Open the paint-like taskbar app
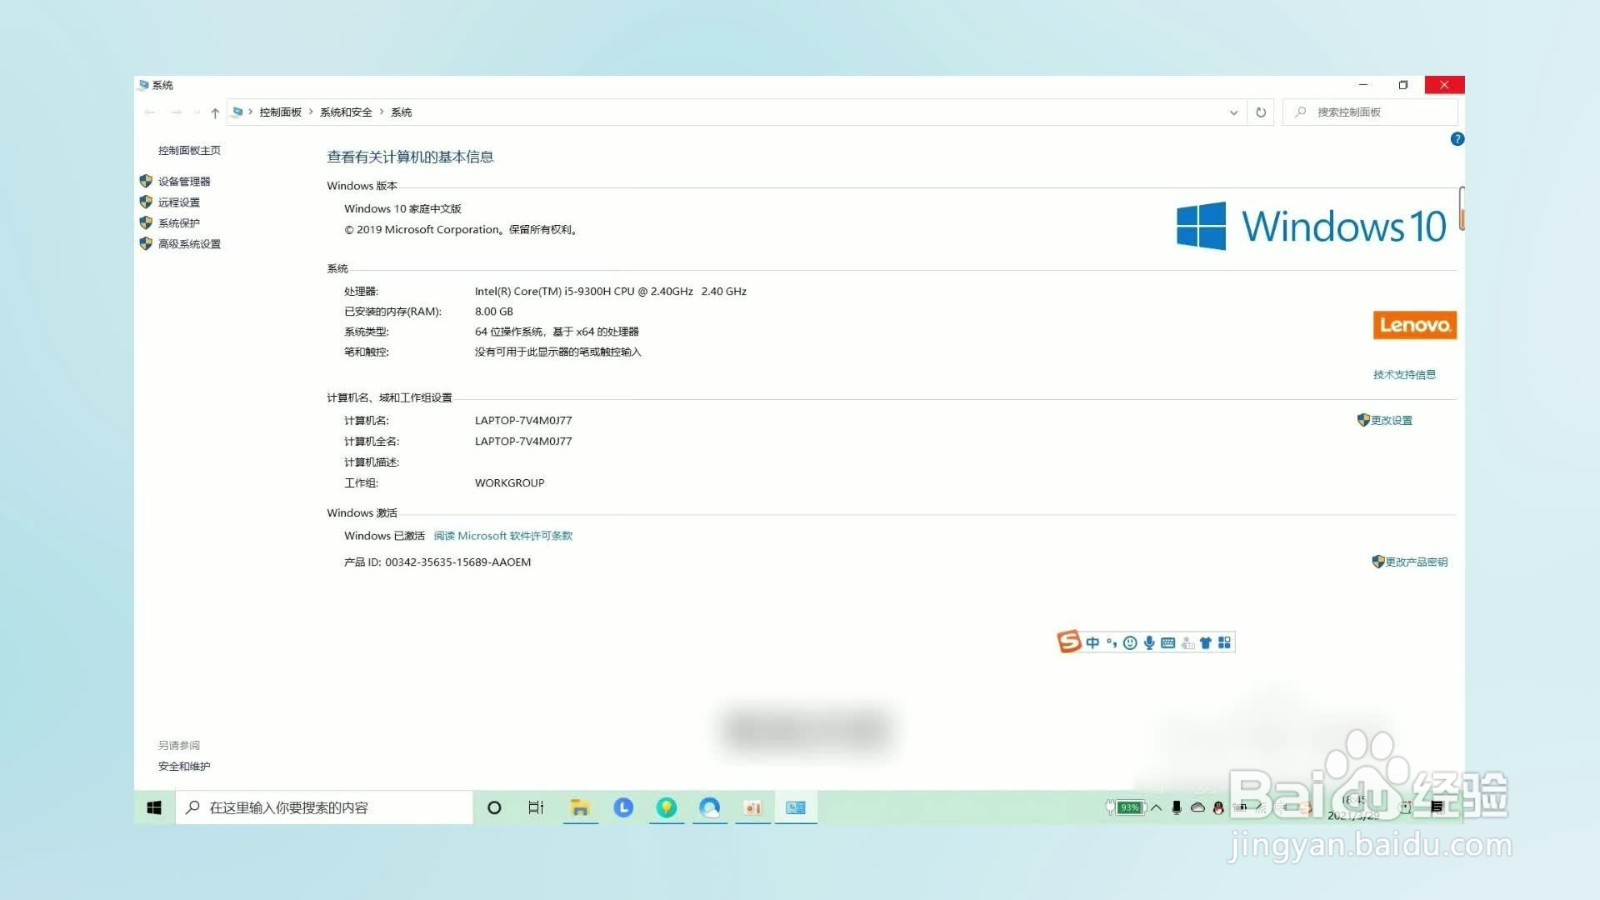The image size is (1600, 900). [x=753, y=808]
